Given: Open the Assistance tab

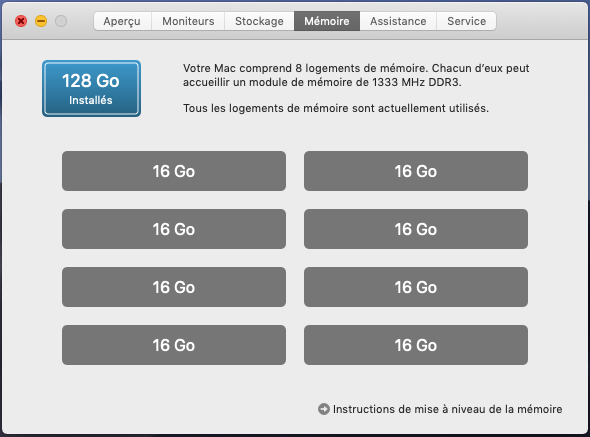Looking at the screenshot, I should [x=398, y=21].
